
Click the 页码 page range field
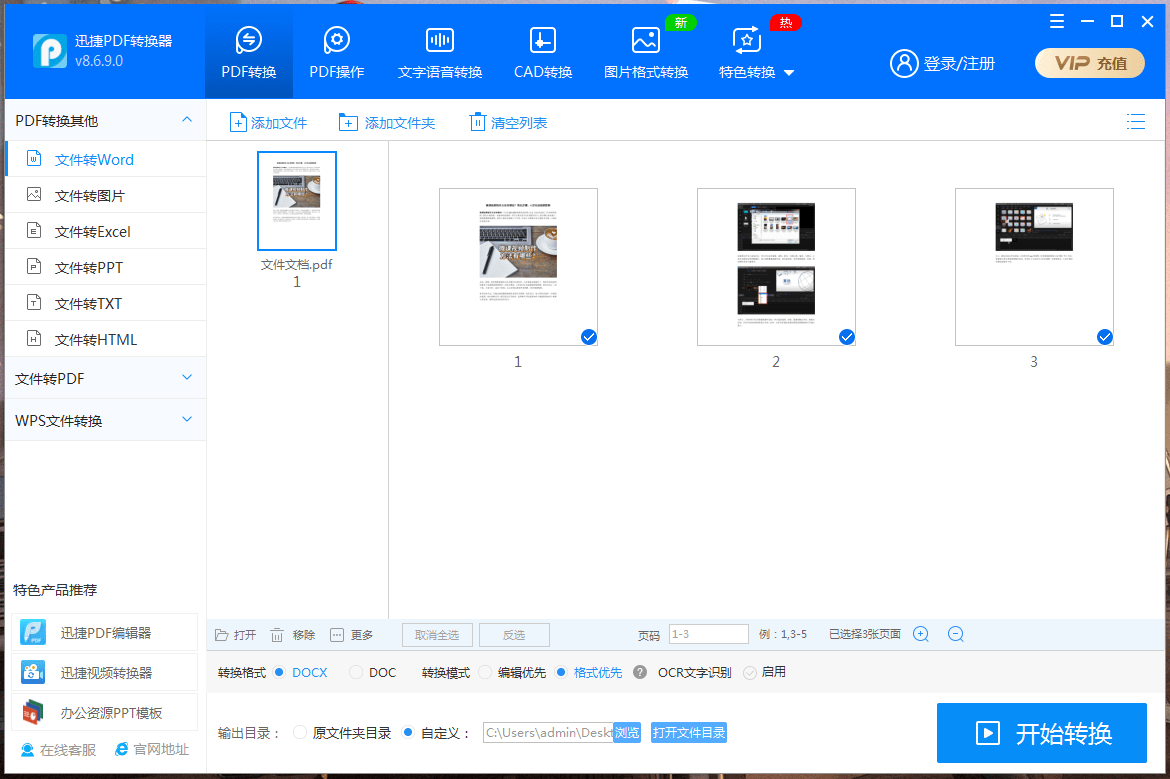point(708,634)
